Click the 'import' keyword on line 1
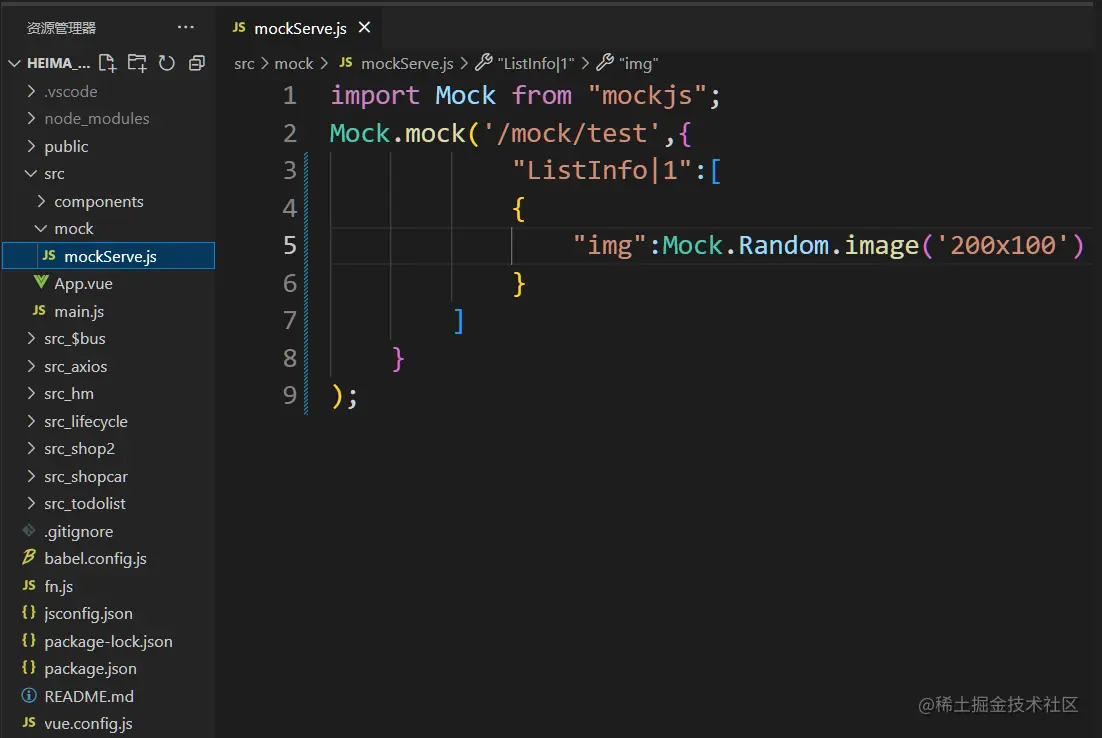 pyautogui.click(x=375, y=96)
